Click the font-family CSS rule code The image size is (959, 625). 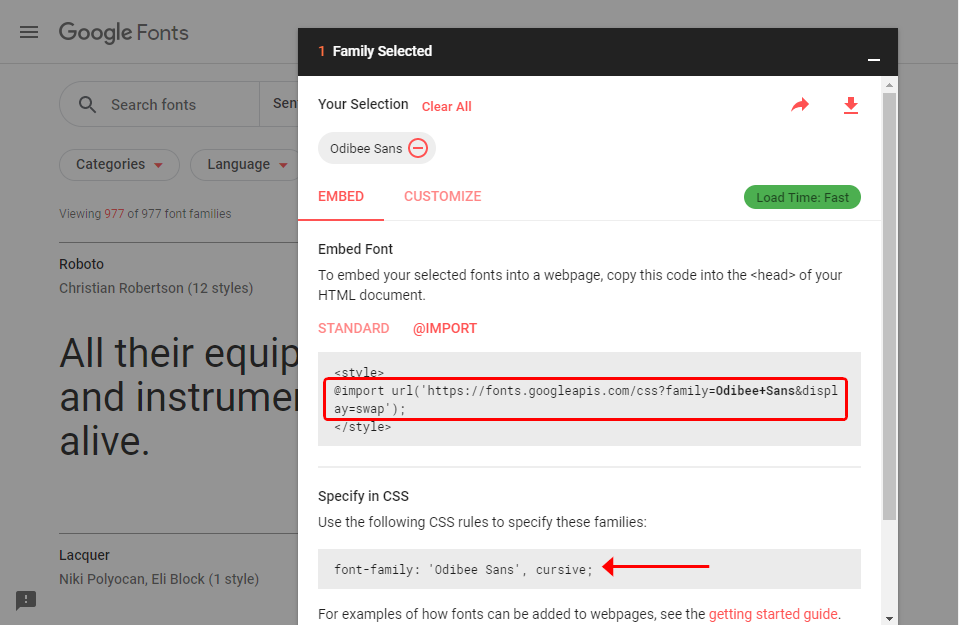(463, 569)
